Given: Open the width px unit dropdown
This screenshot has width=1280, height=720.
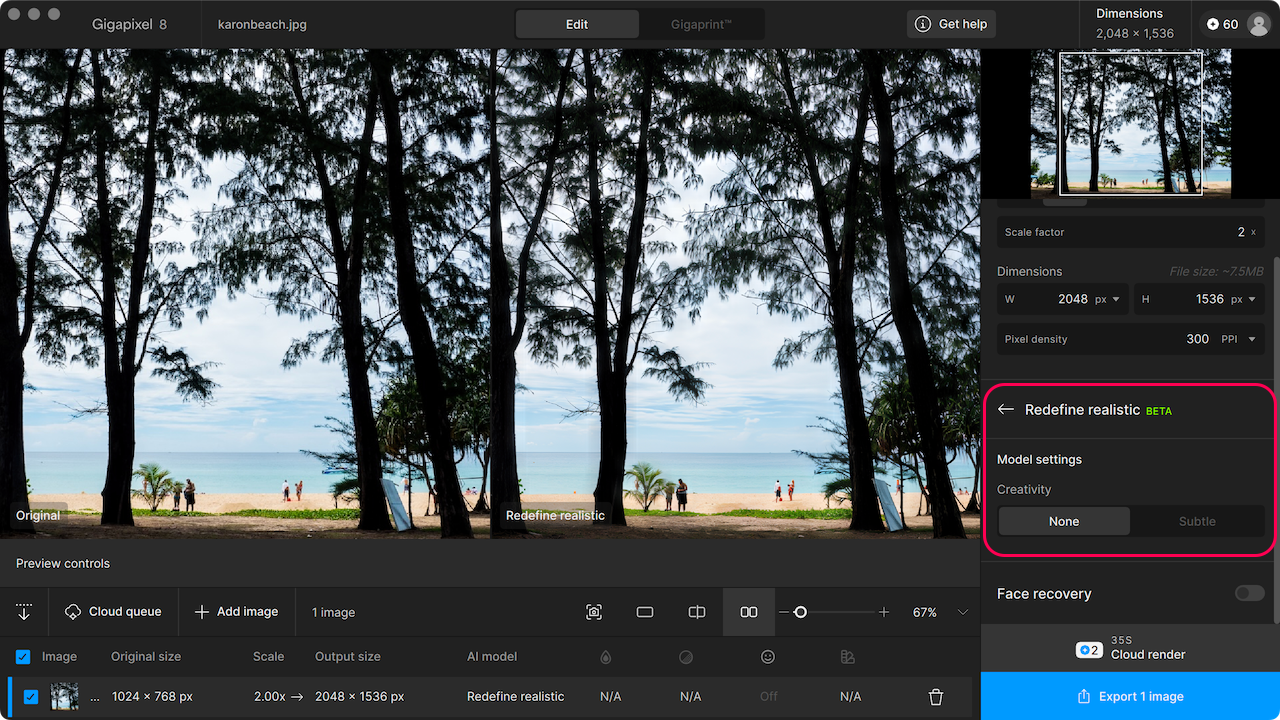Looking at the screenshot, I should coord(1107,299).
